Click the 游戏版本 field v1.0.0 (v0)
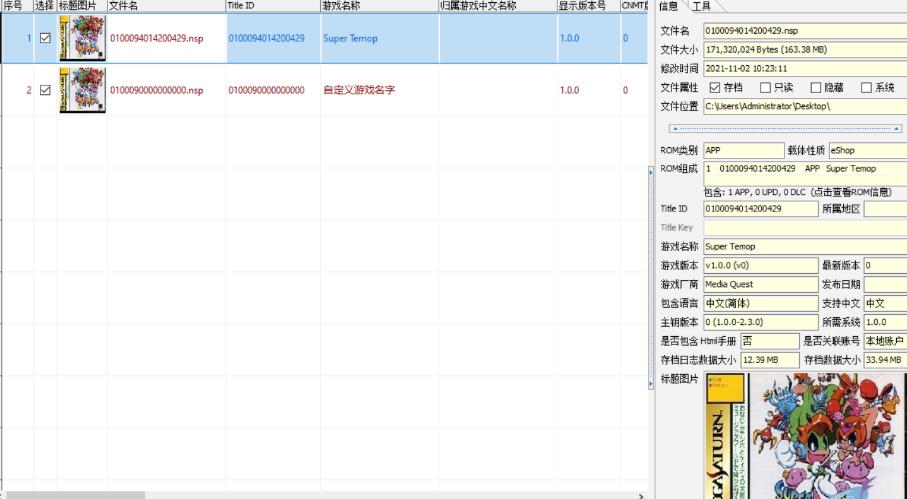Image resolution: width=907 pixels, height=499 pixels. click(761, 265)
